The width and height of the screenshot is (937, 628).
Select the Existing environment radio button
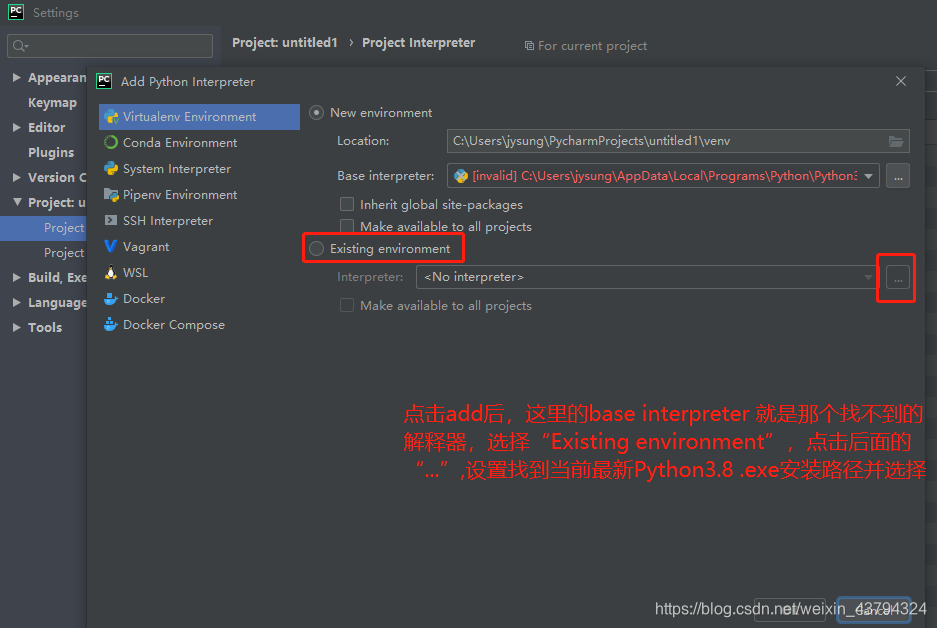coord(317,249)
